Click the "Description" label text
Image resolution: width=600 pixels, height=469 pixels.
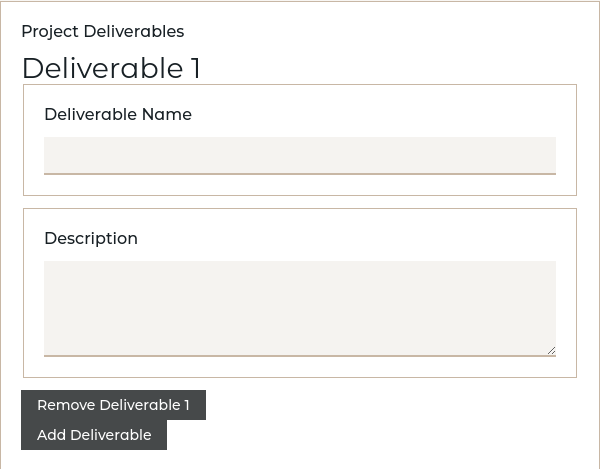[x=91, y=238]
